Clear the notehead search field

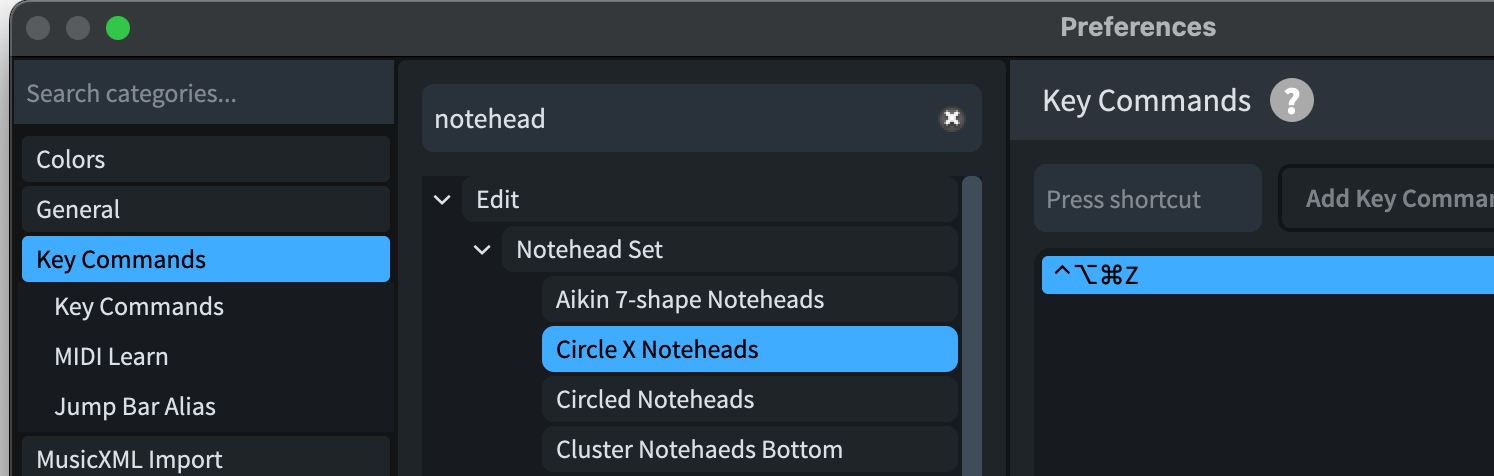click(x=951, y=119)
